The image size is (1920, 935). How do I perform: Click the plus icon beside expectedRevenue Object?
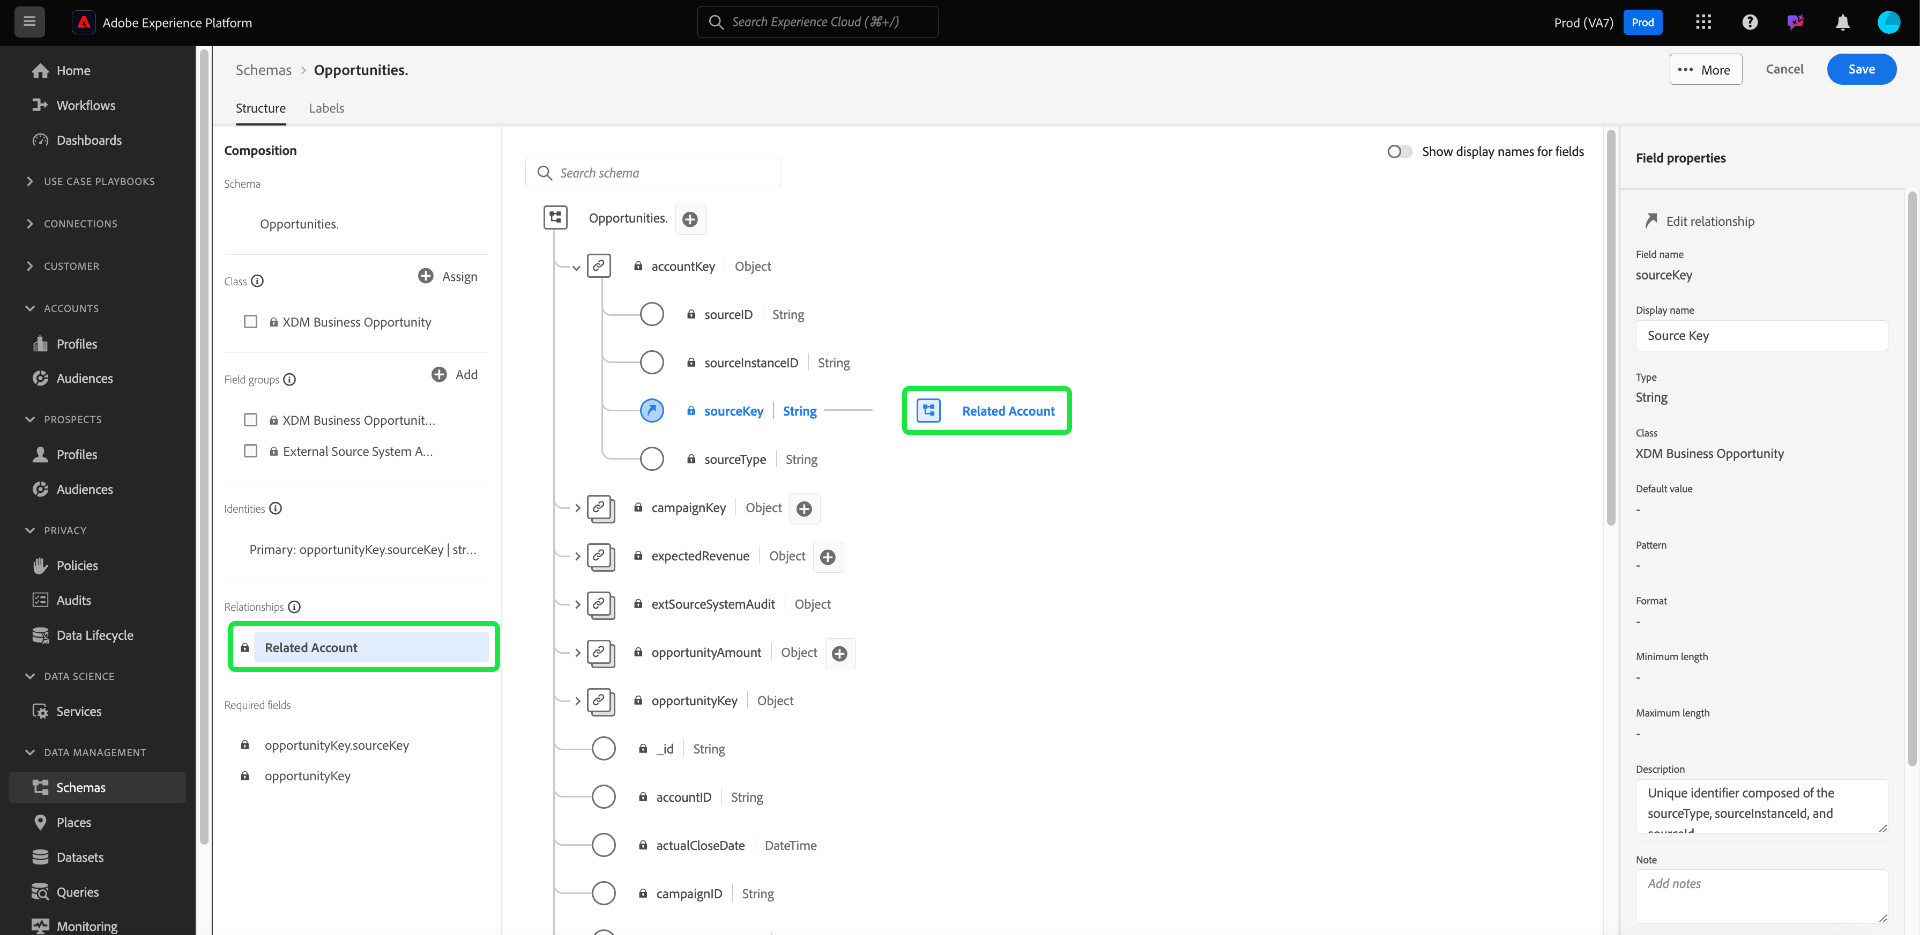[828, 557]
